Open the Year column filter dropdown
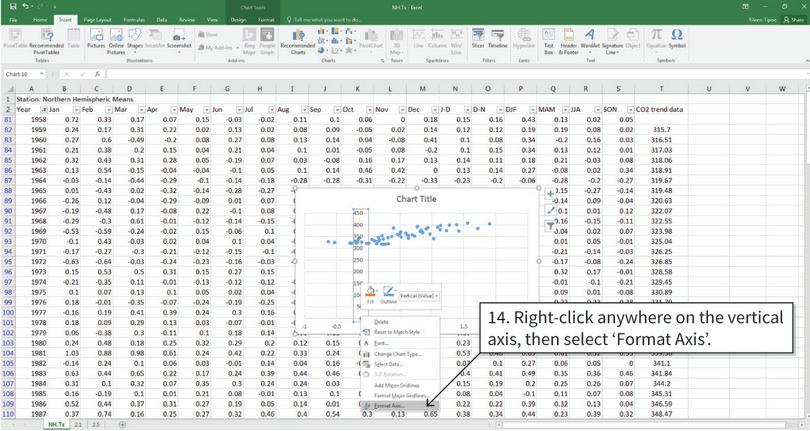The height and width of the screenshot is (431, 810). (44, 110)
